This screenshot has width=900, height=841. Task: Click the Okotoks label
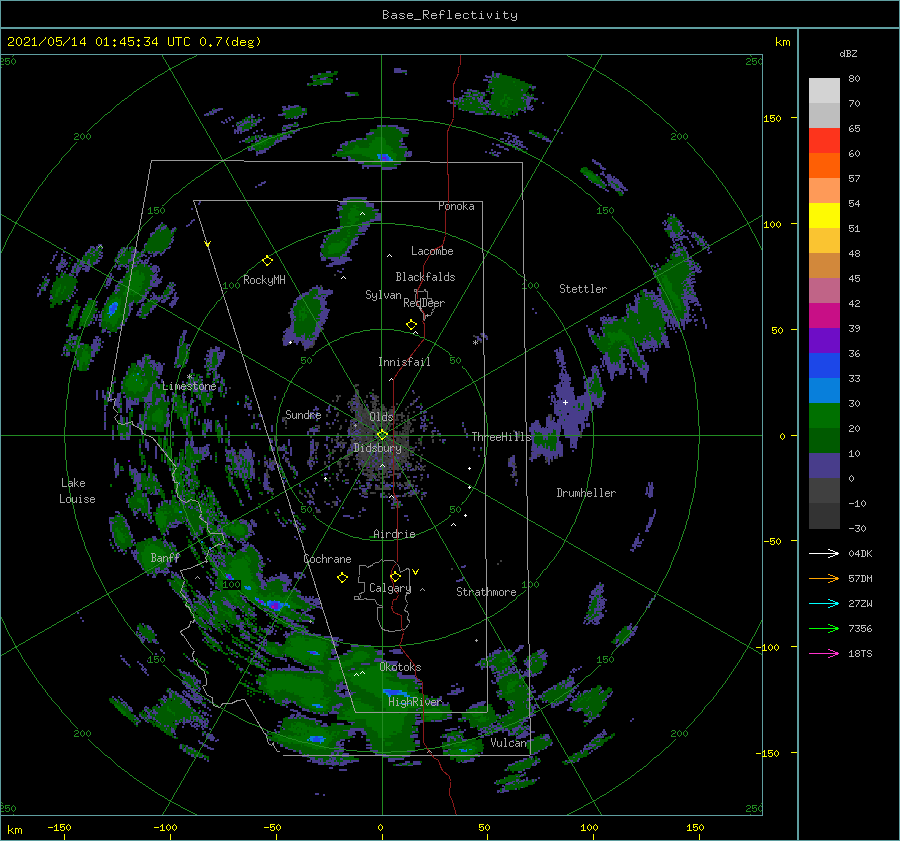[x=400, y=667]
